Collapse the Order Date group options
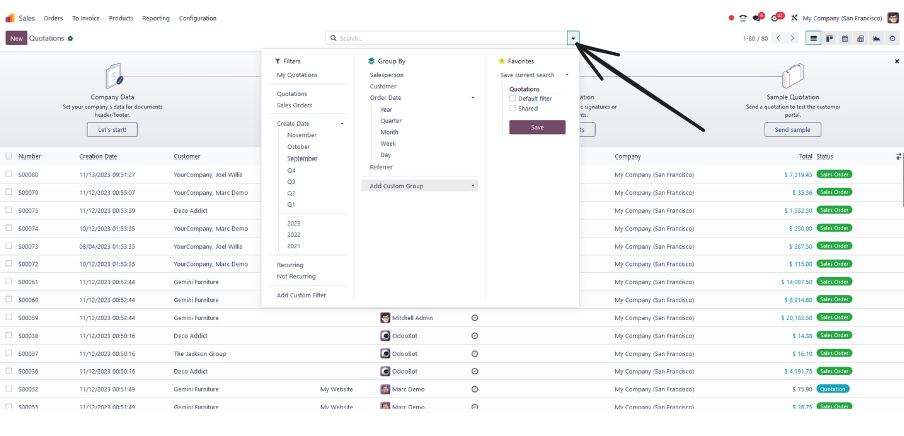The image size is (904, 436). point(473,98)
